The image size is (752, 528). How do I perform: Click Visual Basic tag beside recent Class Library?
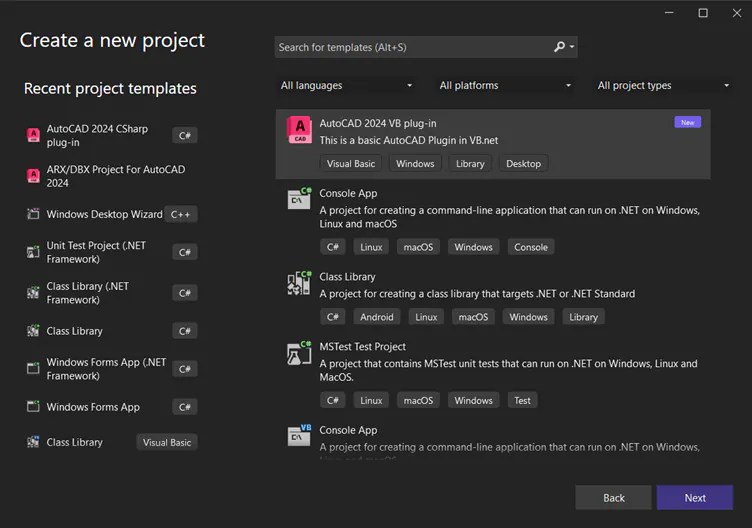click(x=167, y=442)
